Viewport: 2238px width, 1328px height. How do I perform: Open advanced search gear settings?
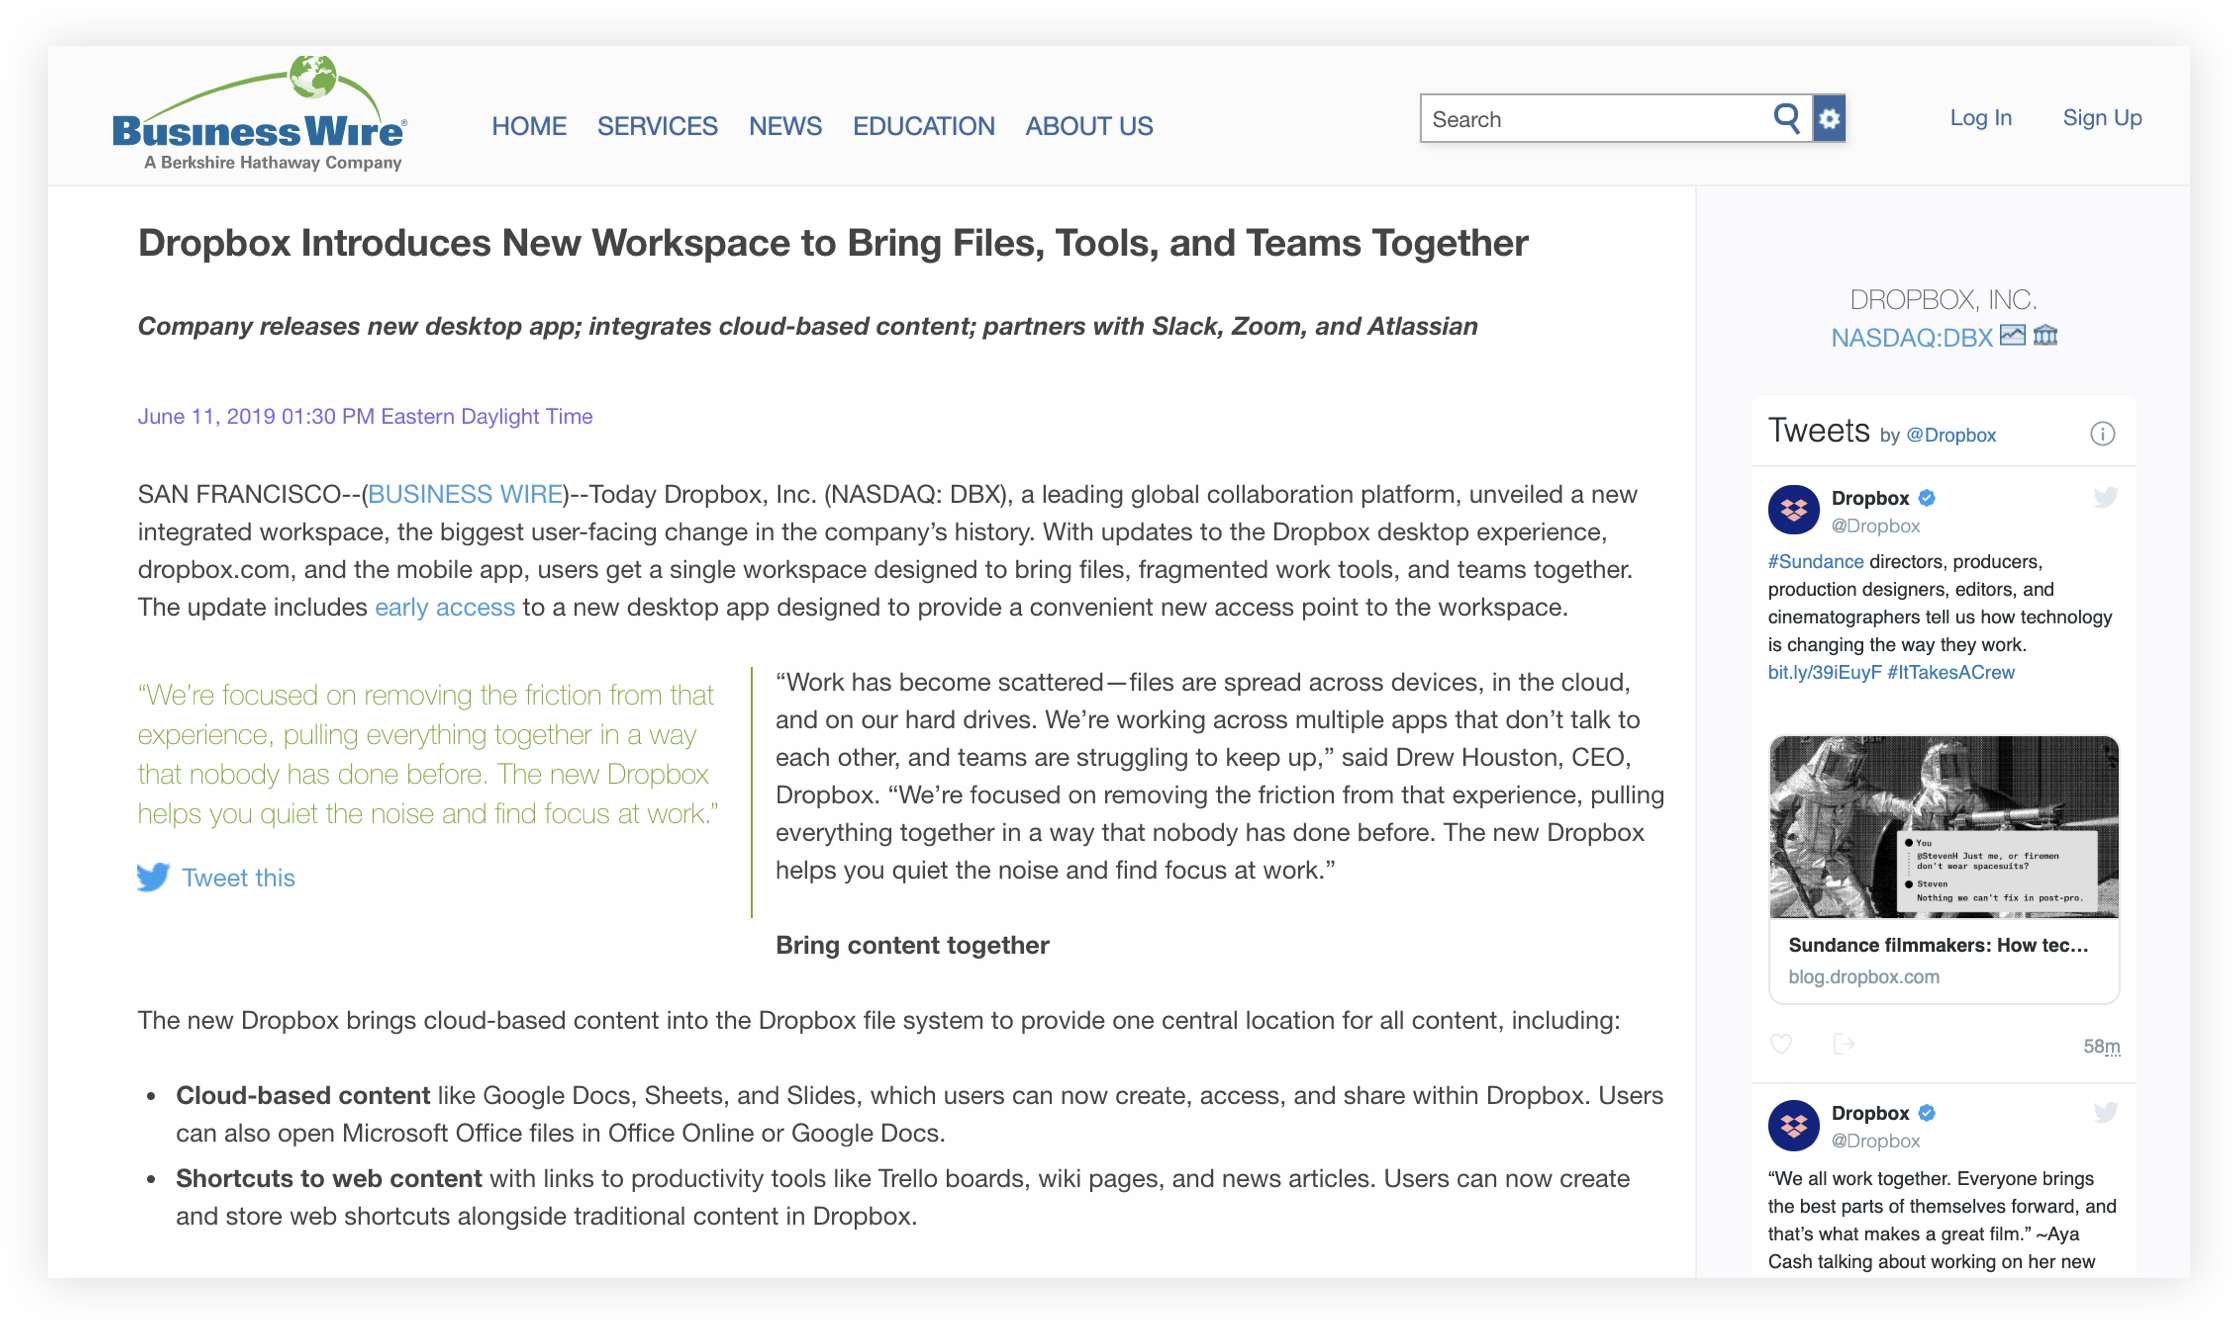[1829, 119]
